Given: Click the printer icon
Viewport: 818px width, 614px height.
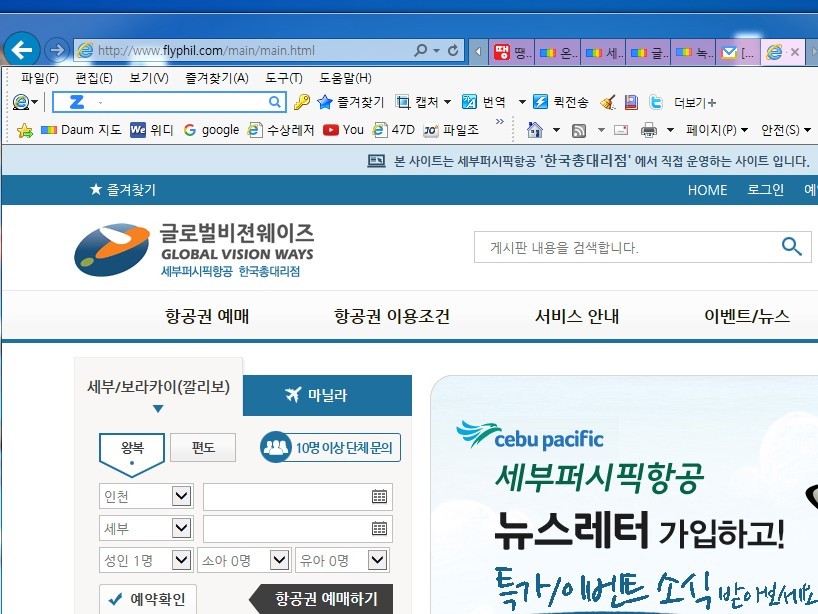Looking at the screenshot, I should (648, 129).
